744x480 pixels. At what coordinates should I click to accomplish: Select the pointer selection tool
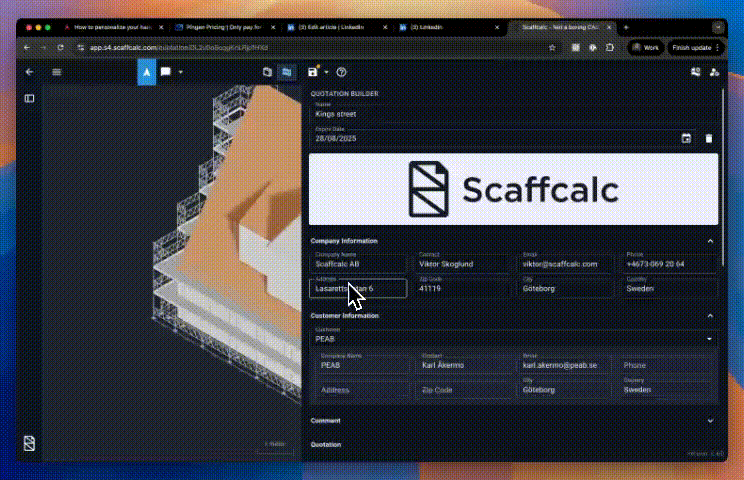[x=146, y=72]
